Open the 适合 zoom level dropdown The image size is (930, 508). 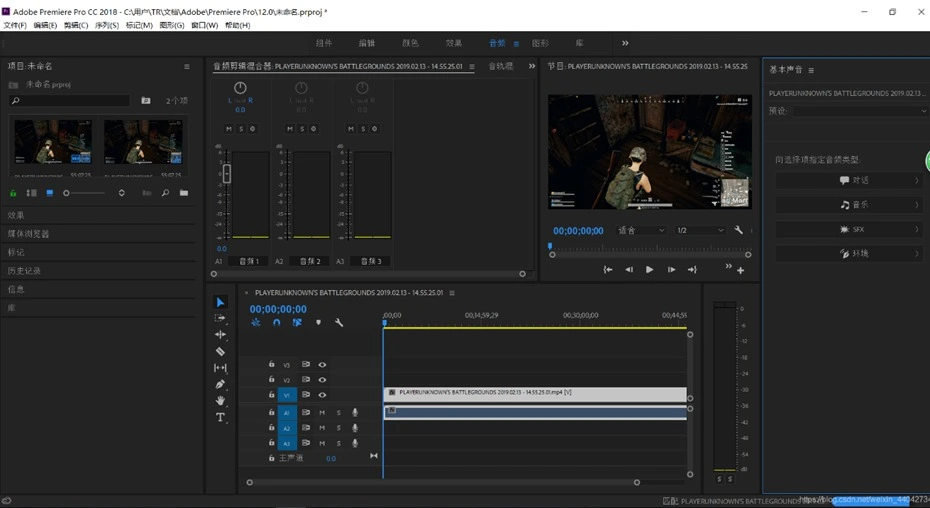pyautogui.click(x=641, y=230)
